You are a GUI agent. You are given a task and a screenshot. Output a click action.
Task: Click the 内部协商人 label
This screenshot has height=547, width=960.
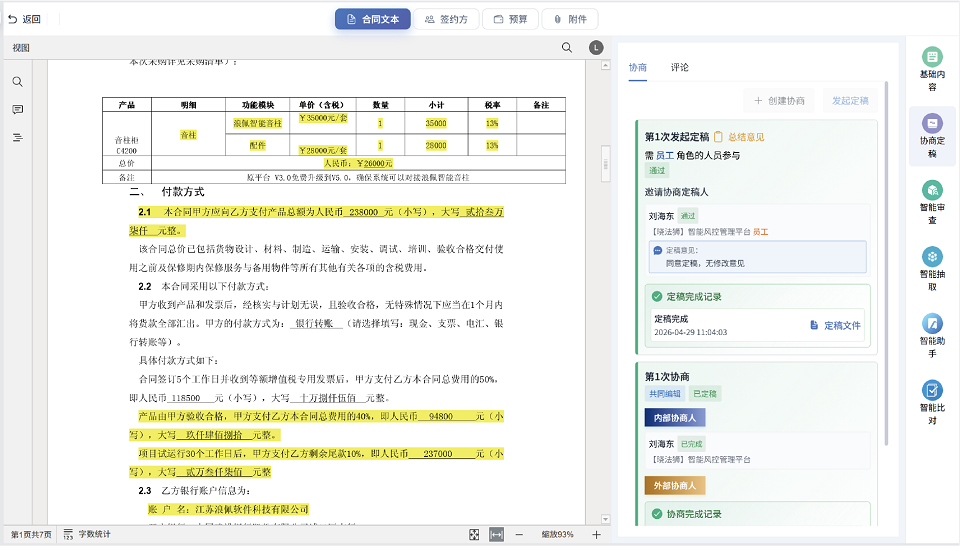(x=675, y=418)
